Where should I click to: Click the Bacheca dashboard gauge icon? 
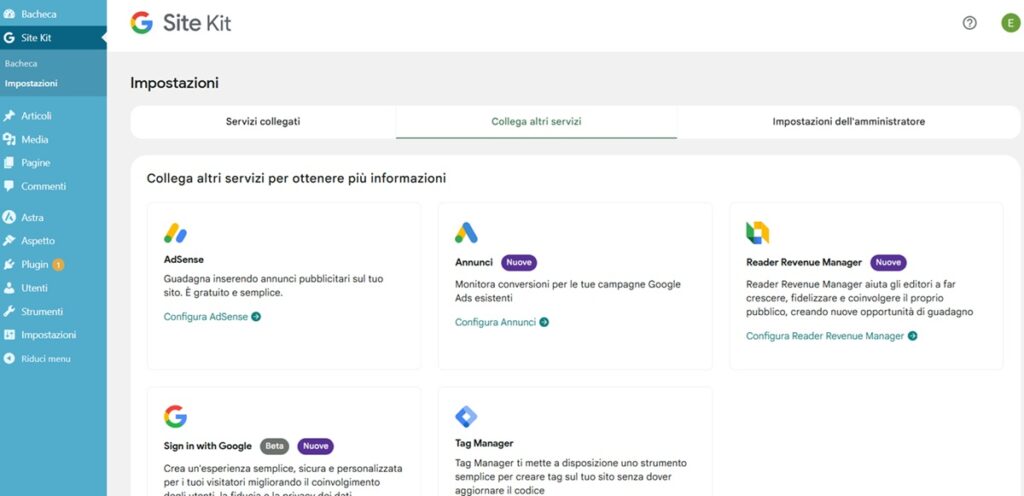click(9, 14)
